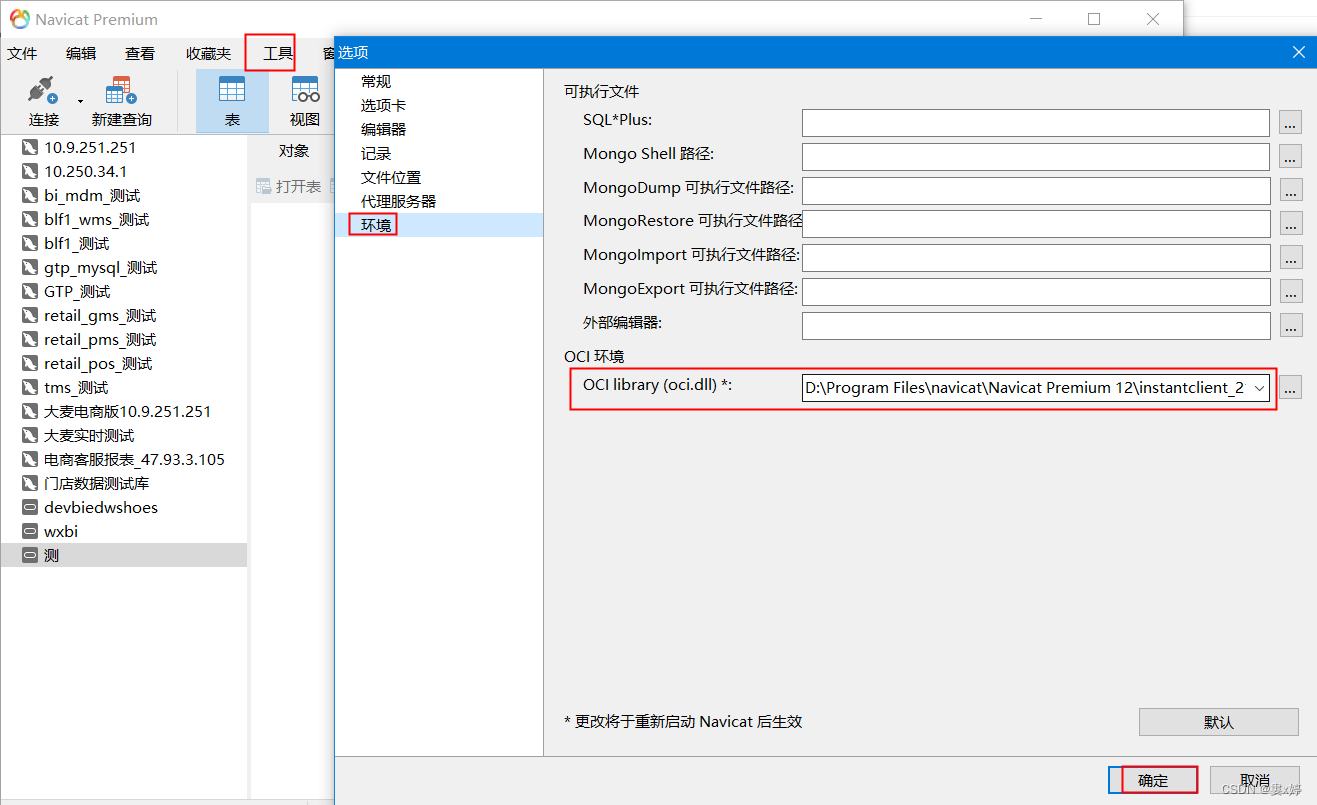Maximize the Navicat Premium window
Viewport: 1317px width, 805px height.
coord(1094,19)
